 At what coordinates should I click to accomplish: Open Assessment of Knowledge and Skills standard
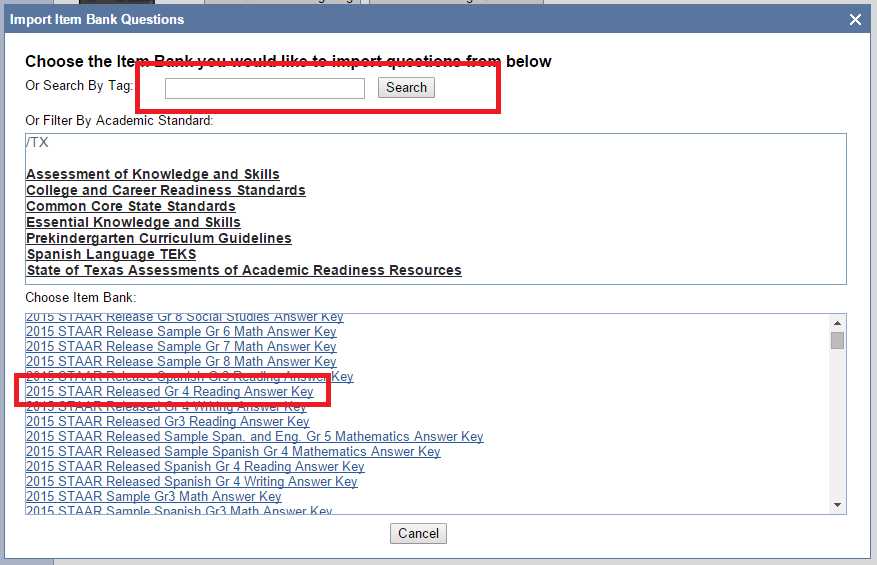(153, 175)
